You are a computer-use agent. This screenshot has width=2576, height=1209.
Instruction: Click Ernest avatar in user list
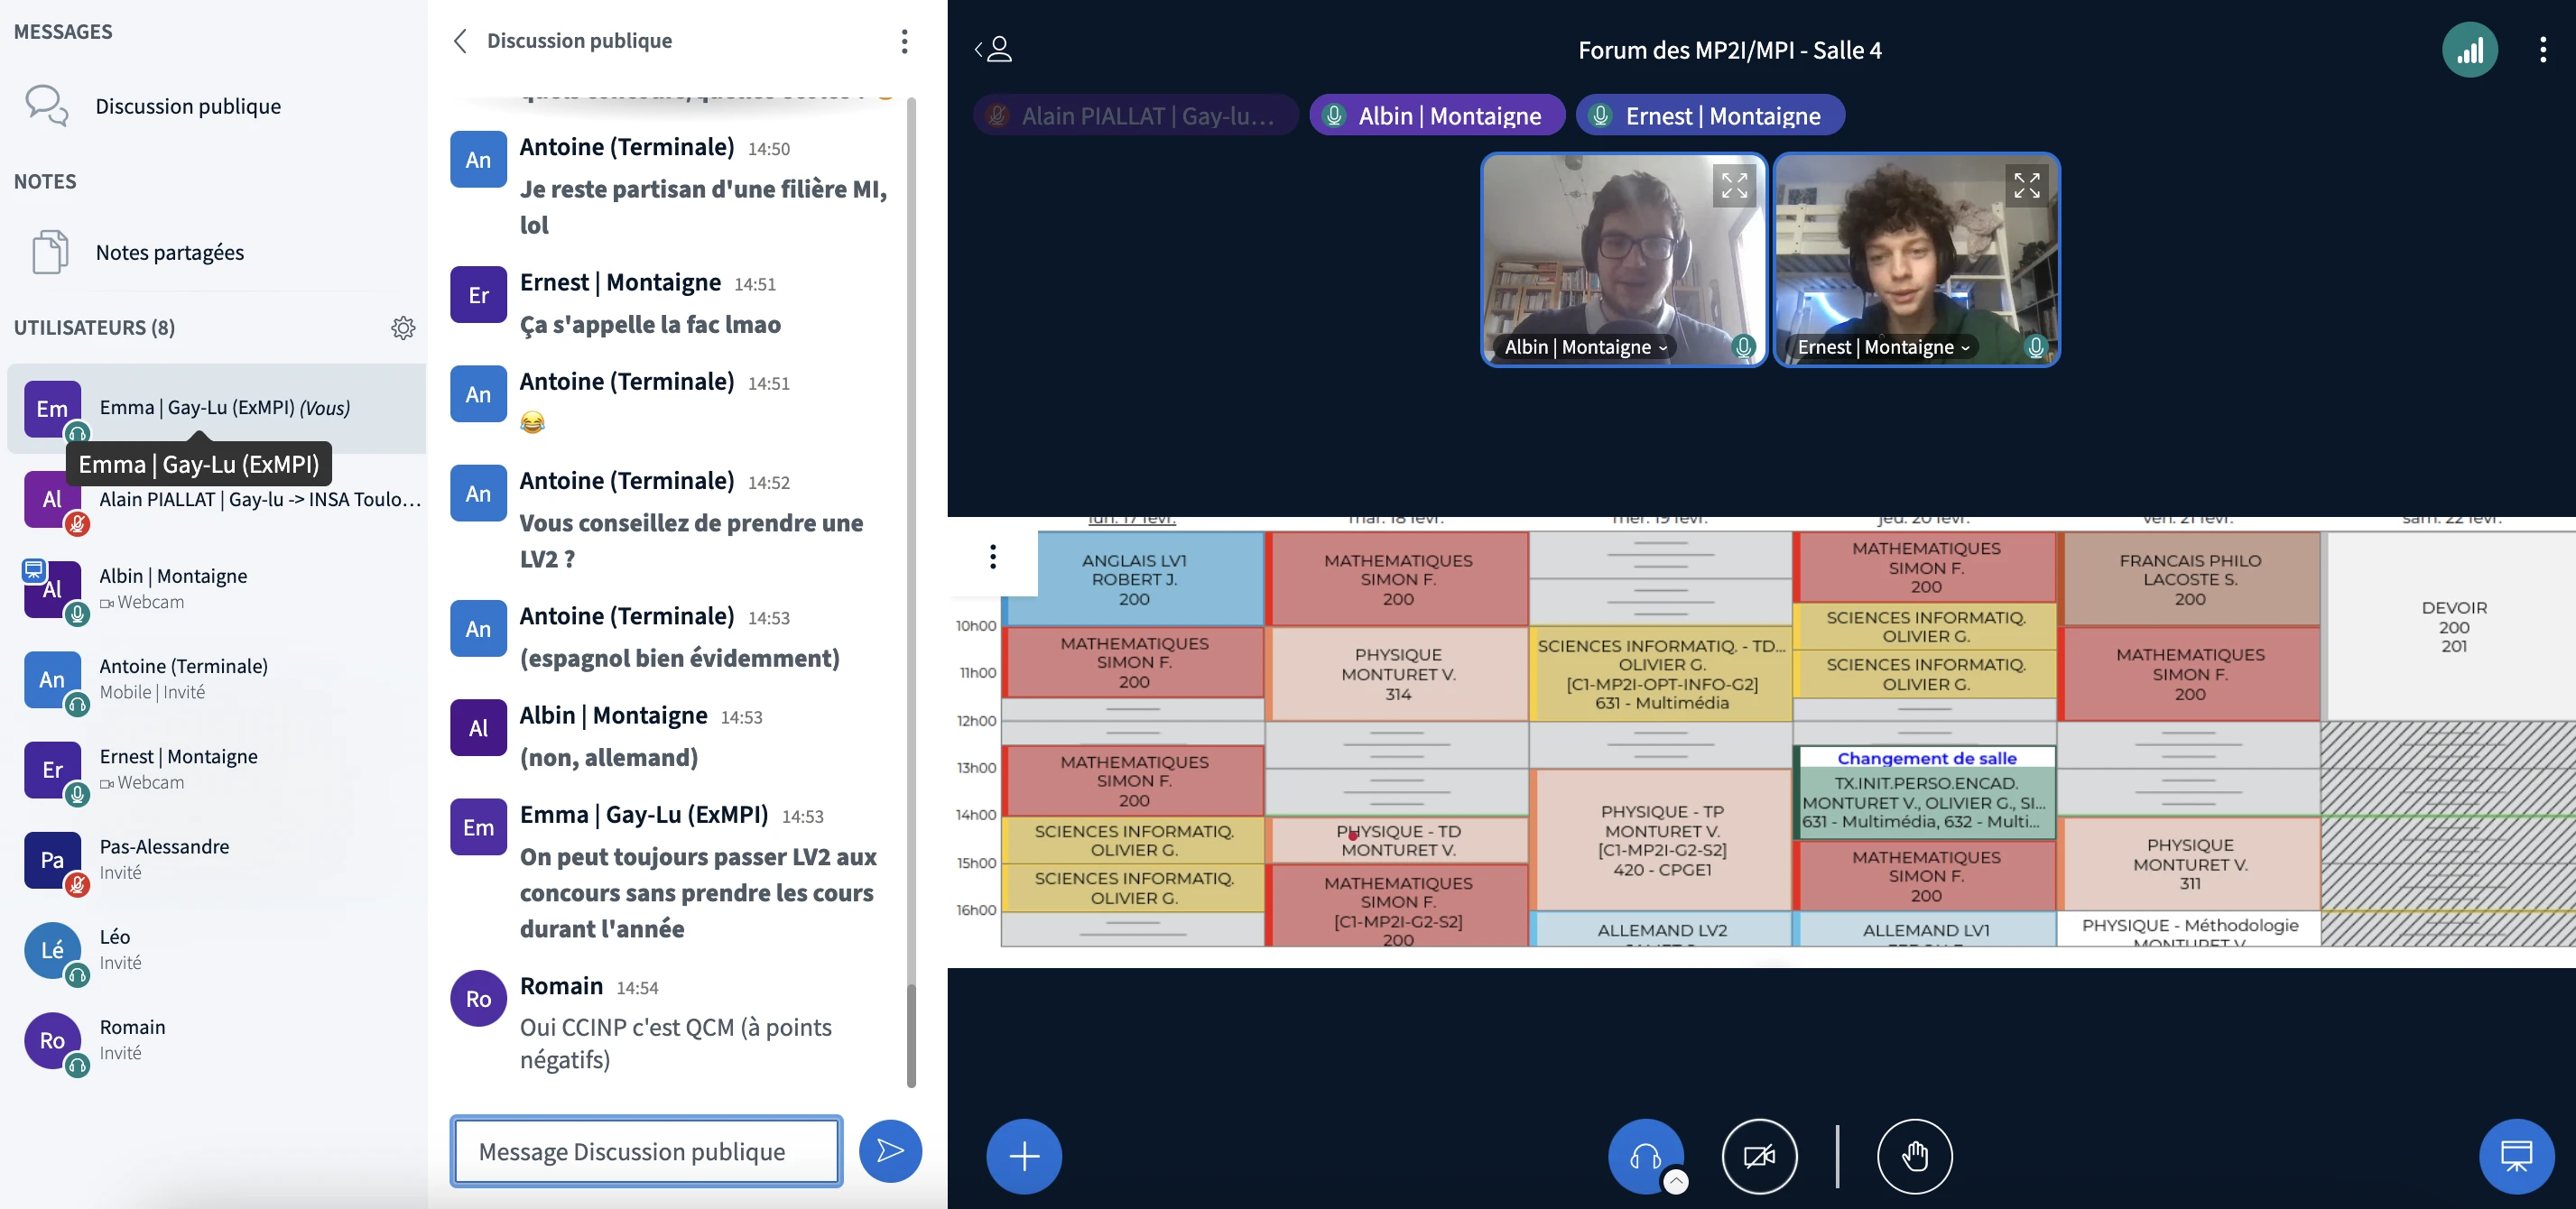52,770
